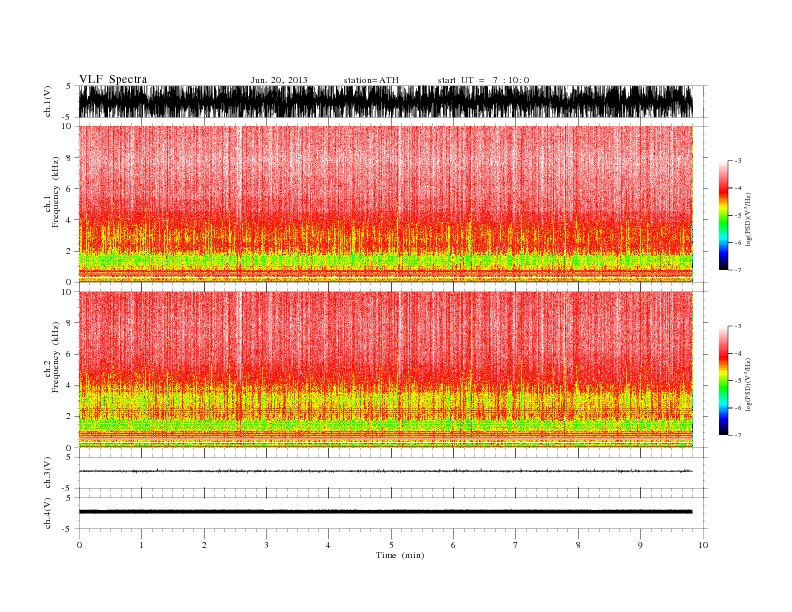Click the "0" tick on the time axis

click(79, 545)
